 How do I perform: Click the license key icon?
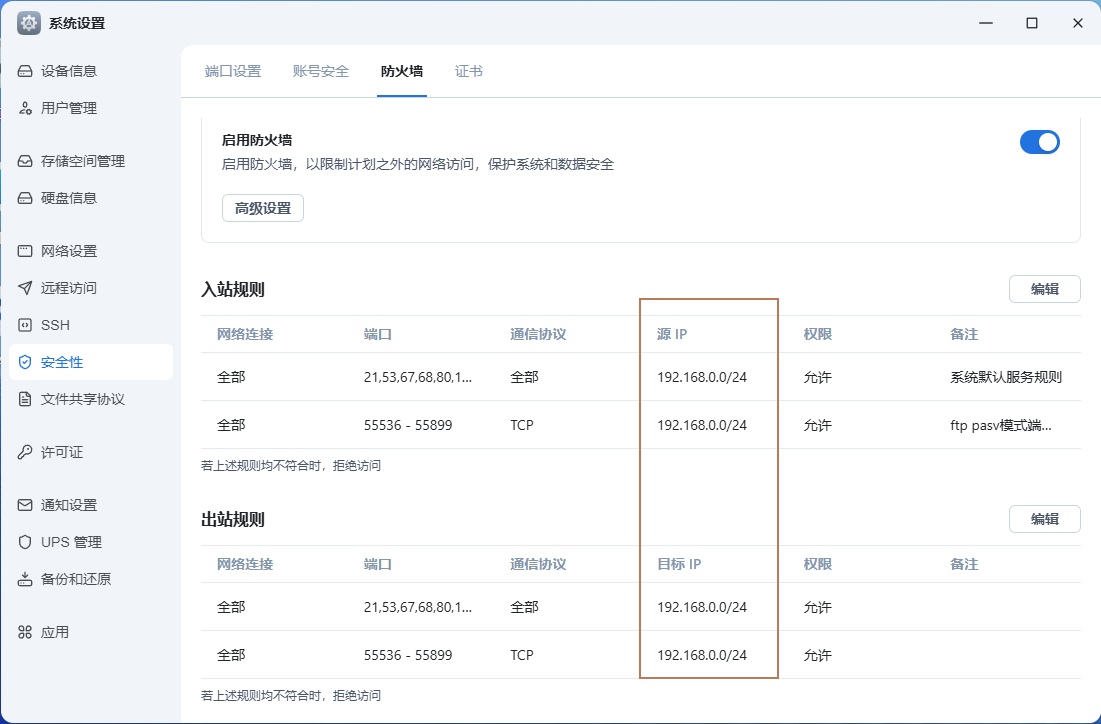pos(25,452)
